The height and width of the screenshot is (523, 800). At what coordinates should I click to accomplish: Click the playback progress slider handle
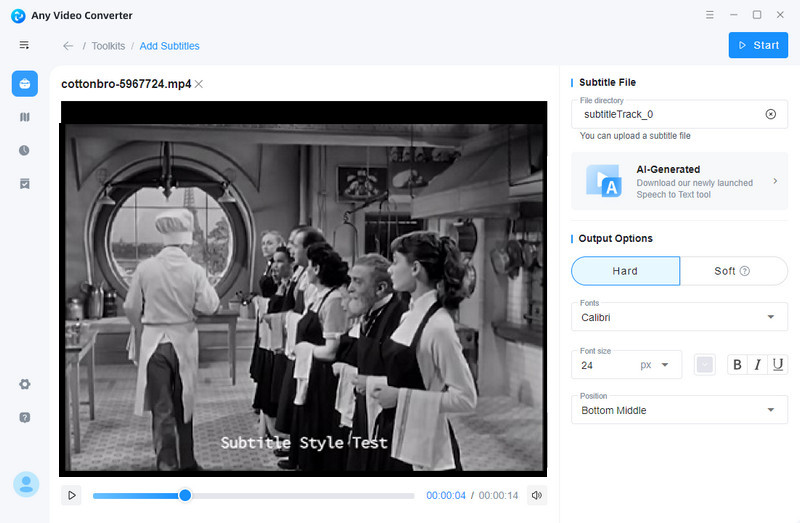click(185, 495)
